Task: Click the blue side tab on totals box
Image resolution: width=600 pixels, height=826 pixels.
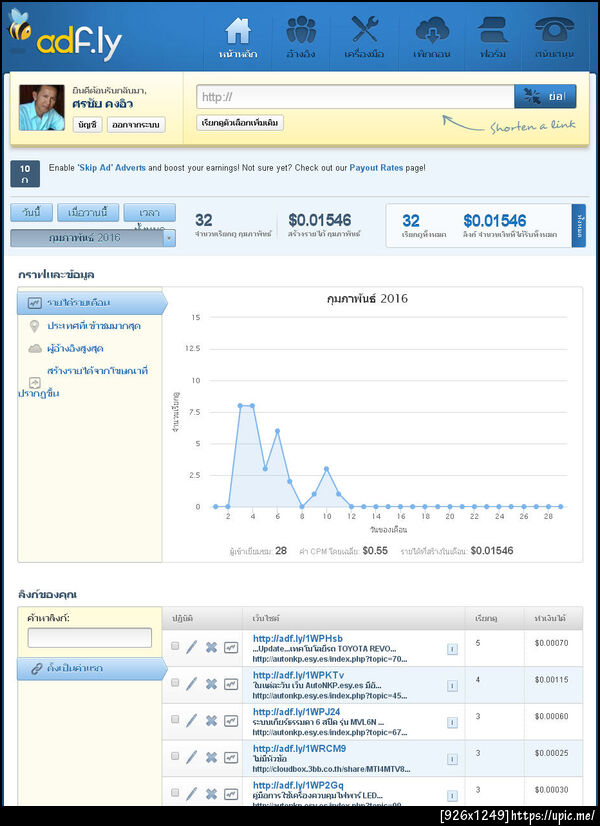Action: point(578,225)
